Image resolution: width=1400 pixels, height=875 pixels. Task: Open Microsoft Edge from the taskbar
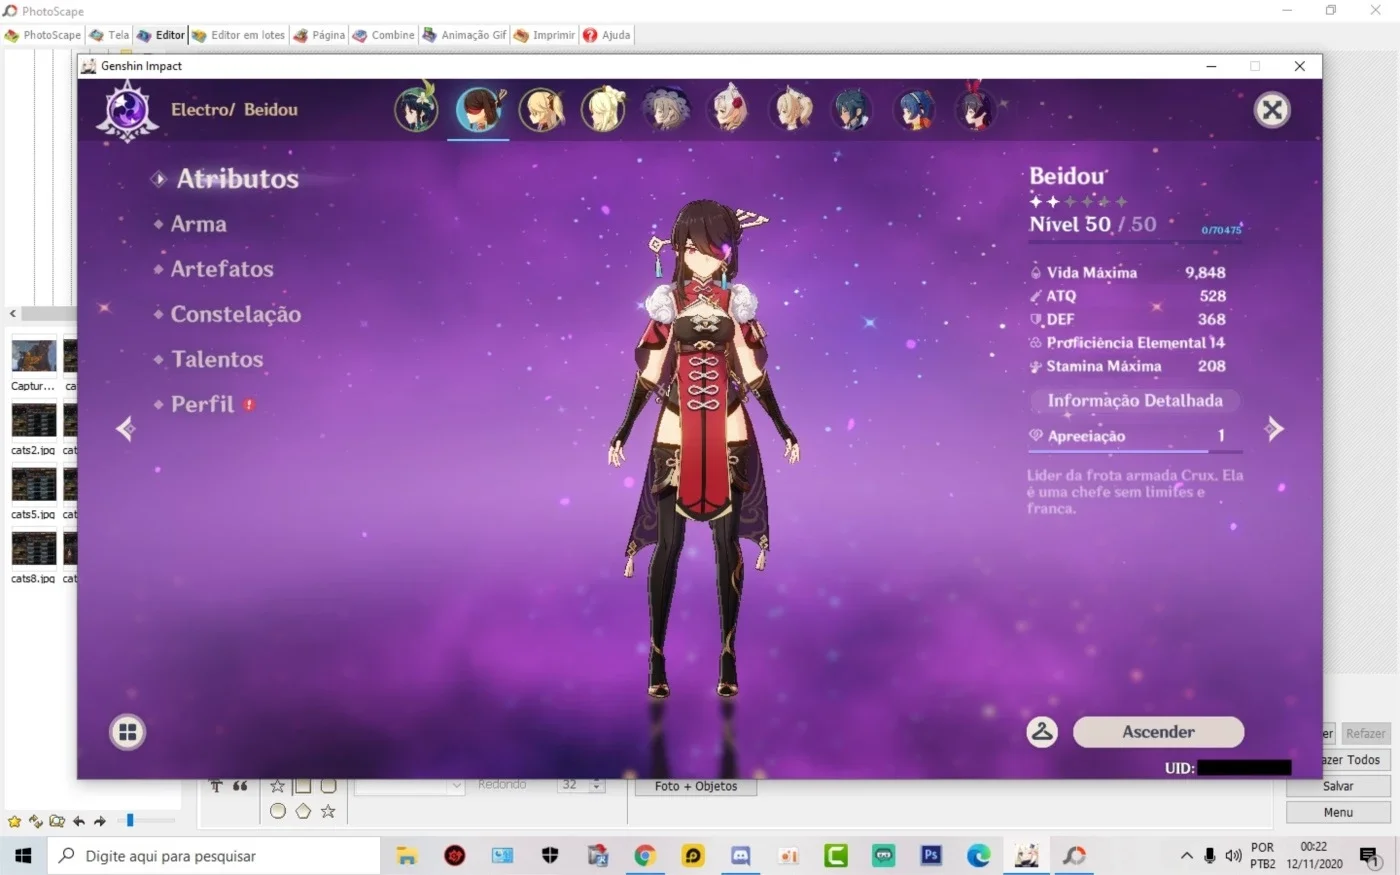[978, 856]
